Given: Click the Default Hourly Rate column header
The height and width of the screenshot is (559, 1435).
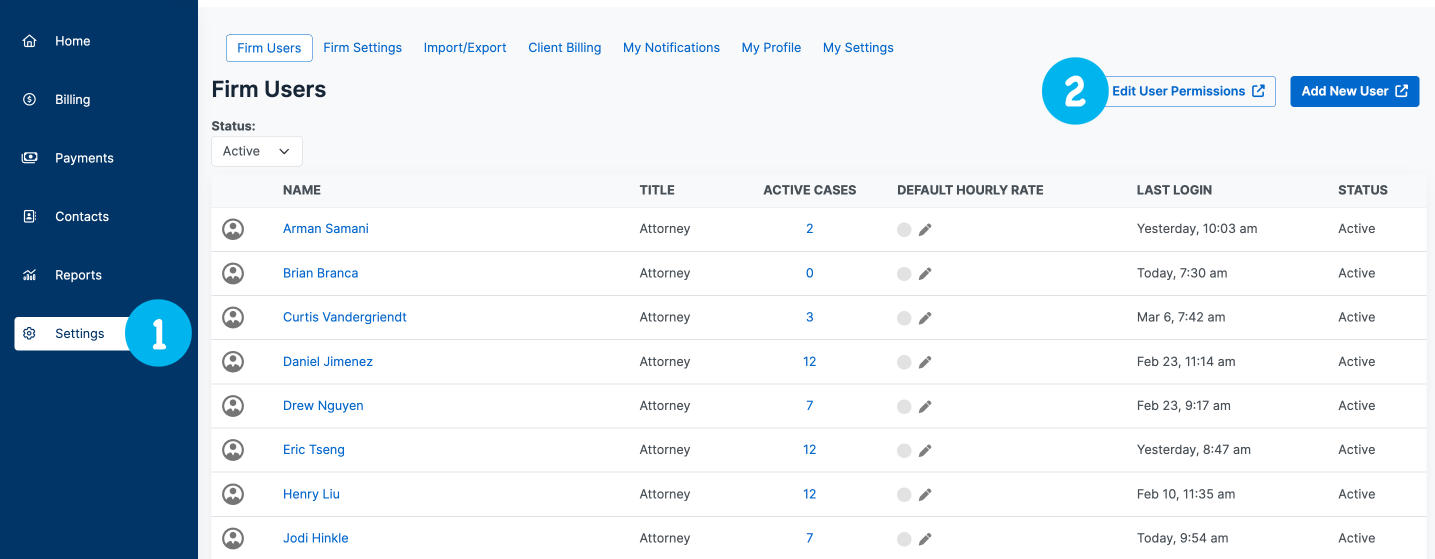Looking at the screenshot, I should 970,190.
